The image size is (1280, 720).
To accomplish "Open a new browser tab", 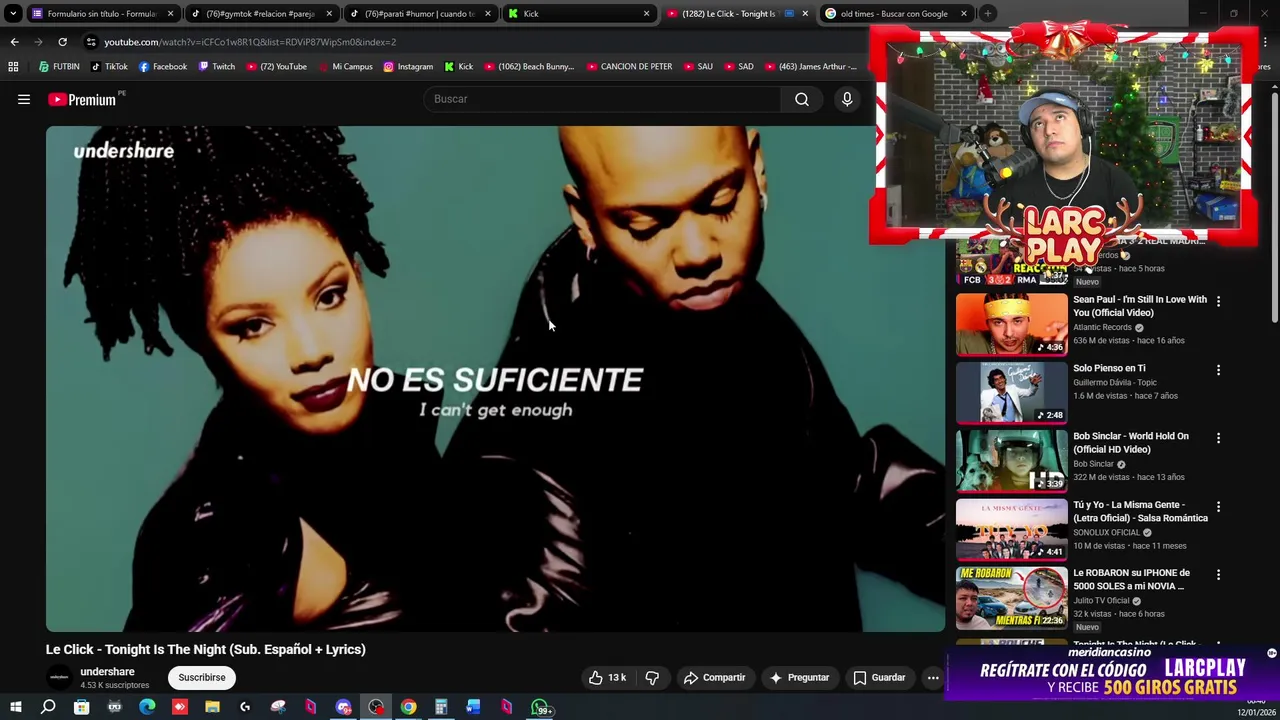I will click(987, 14).
